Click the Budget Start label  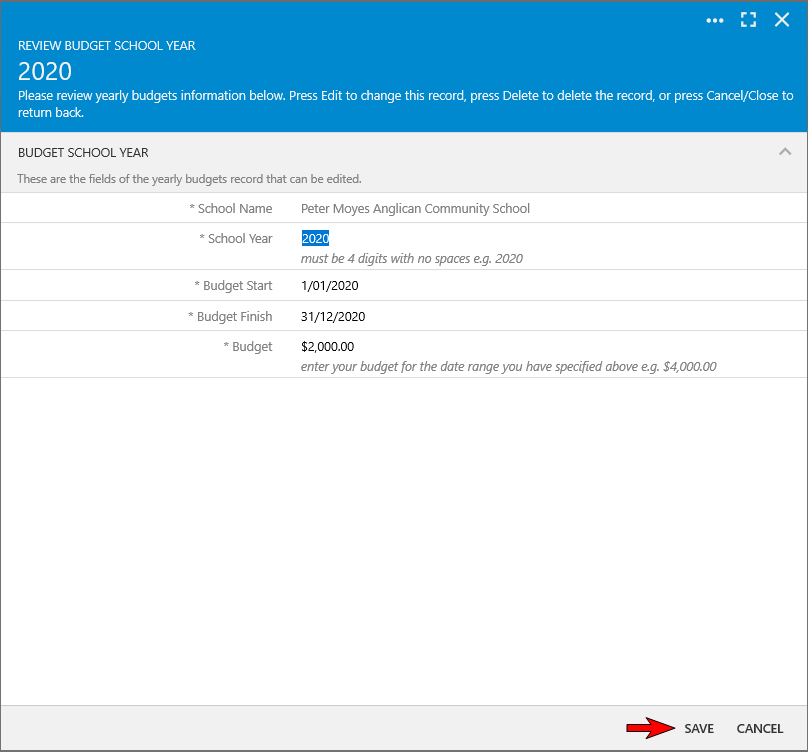coord(236,286)
